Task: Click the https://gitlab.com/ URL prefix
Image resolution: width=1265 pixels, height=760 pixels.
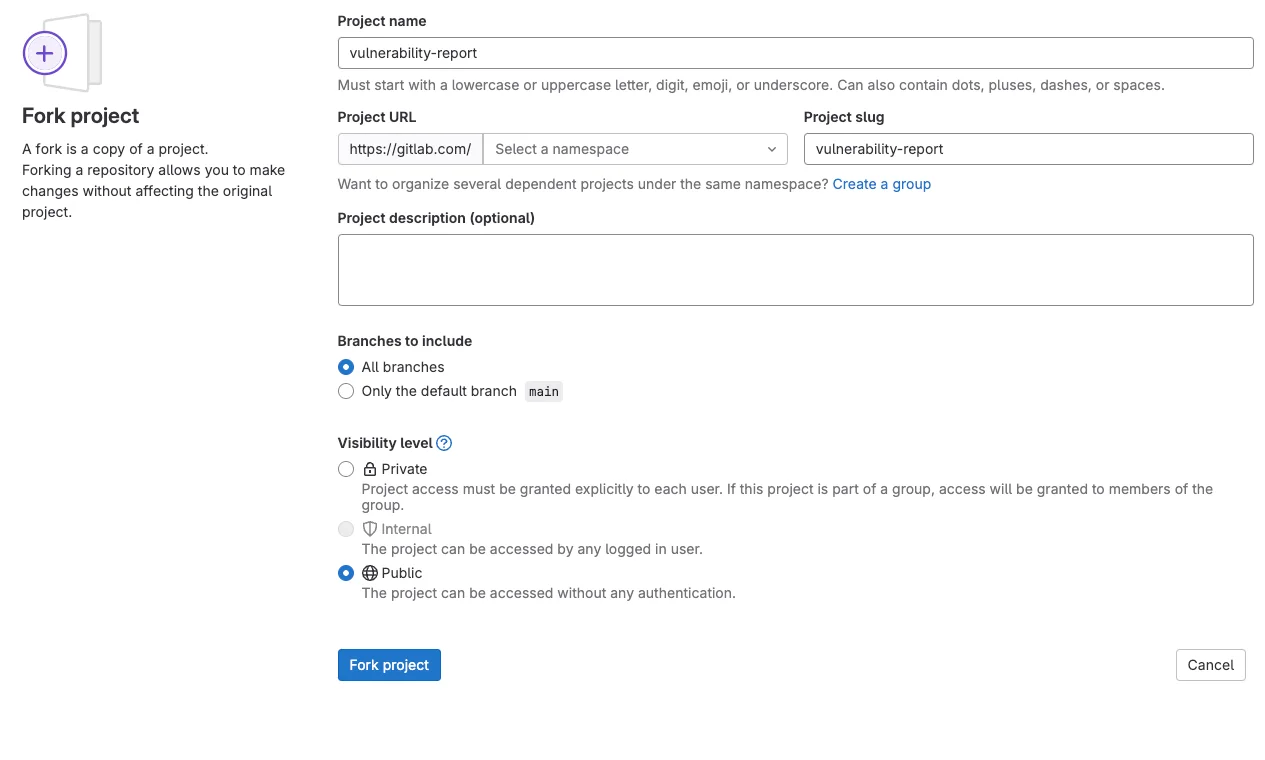Action: [410, 149]
